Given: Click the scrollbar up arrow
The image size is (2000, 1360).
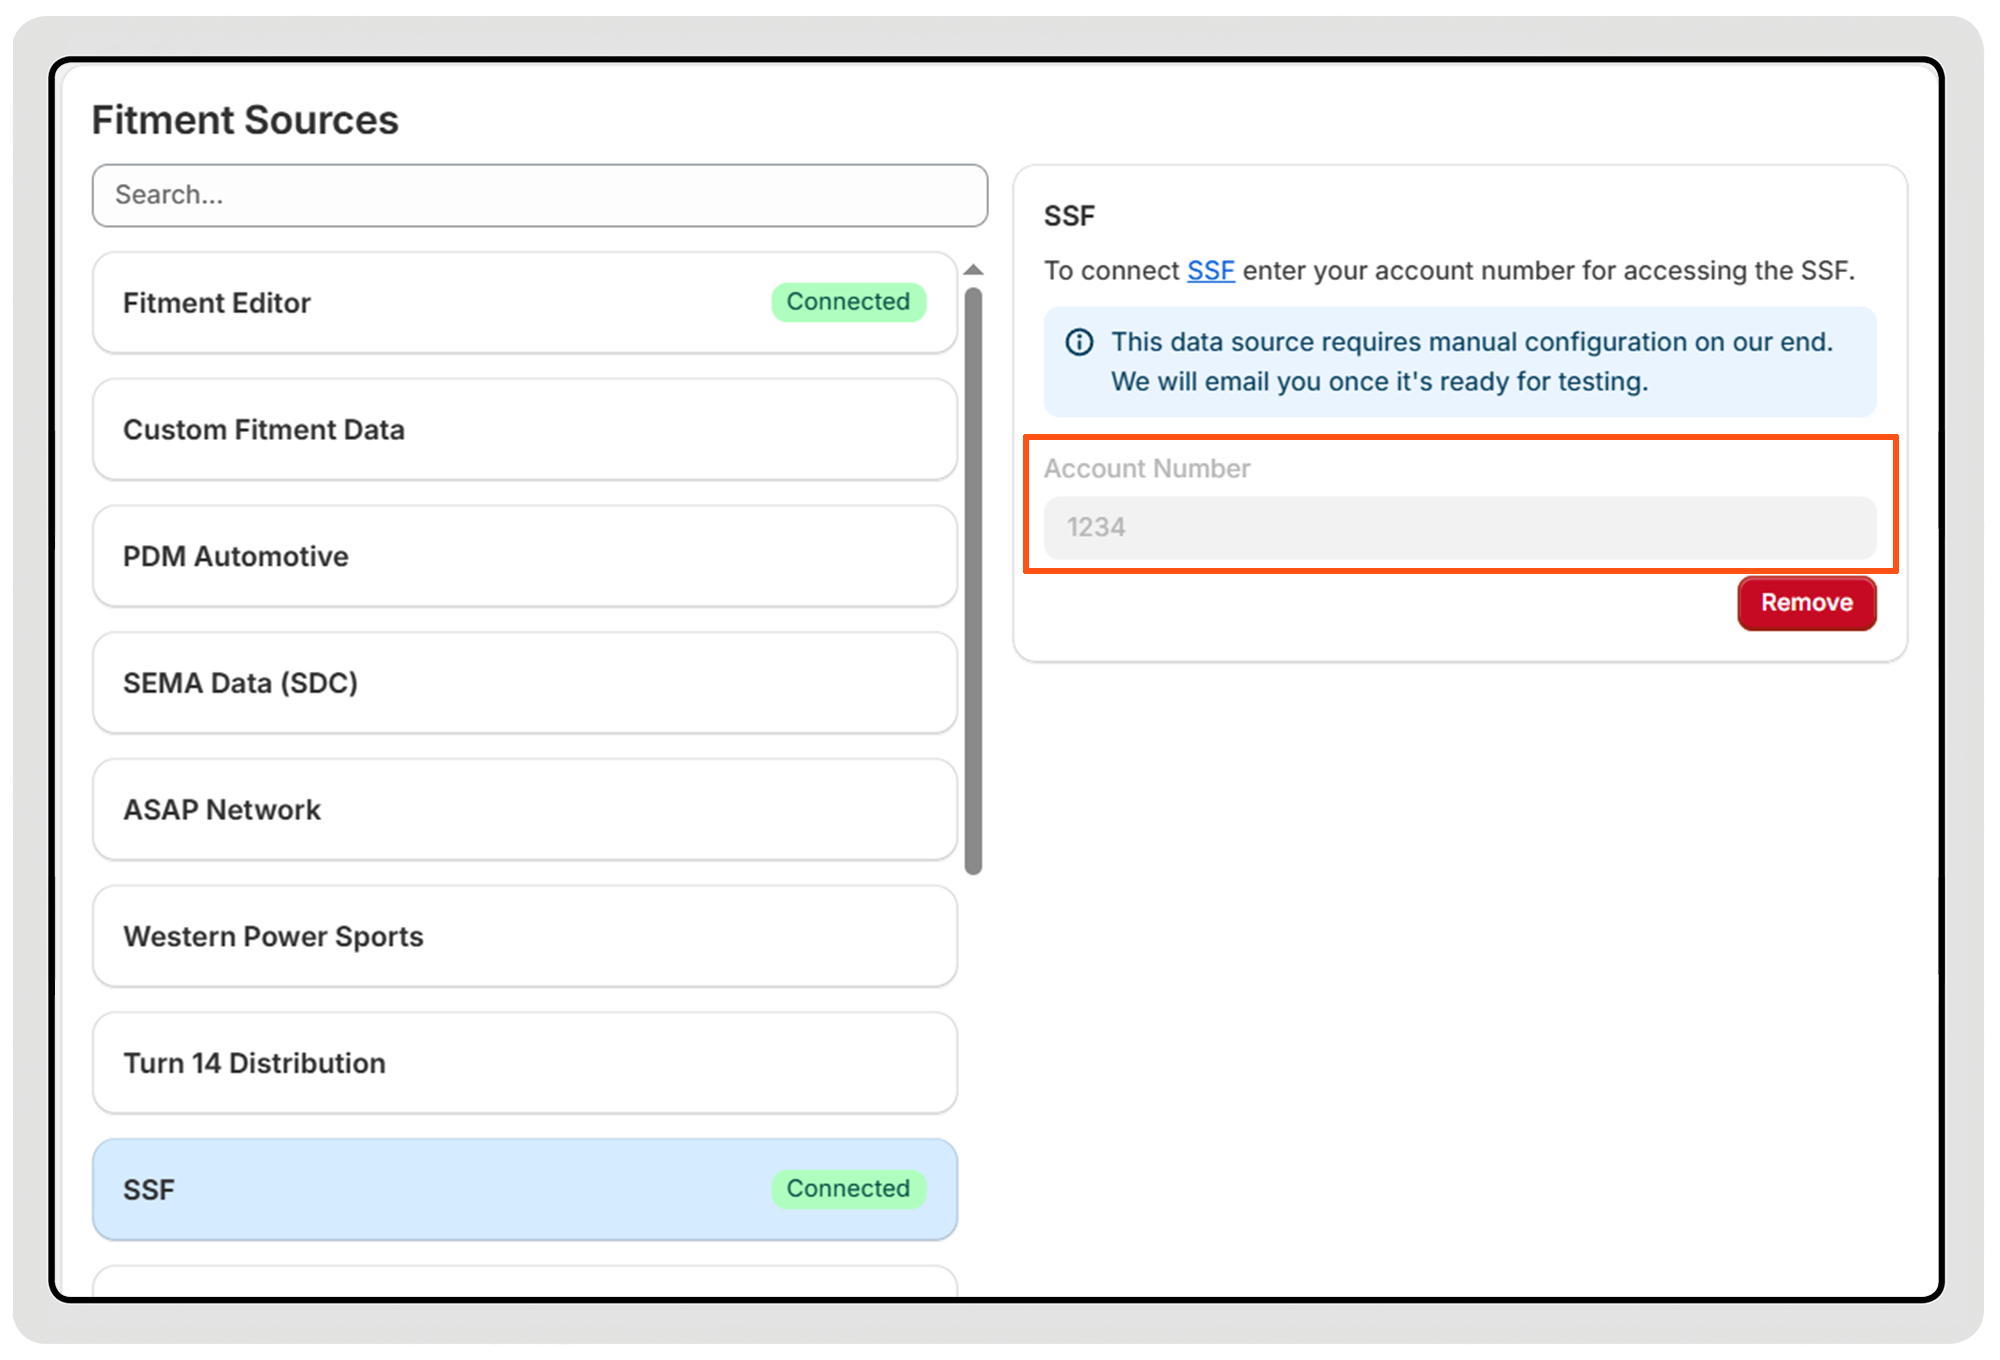Looking at the screenshot, I should pyautogui.click(x=973, y=270).
